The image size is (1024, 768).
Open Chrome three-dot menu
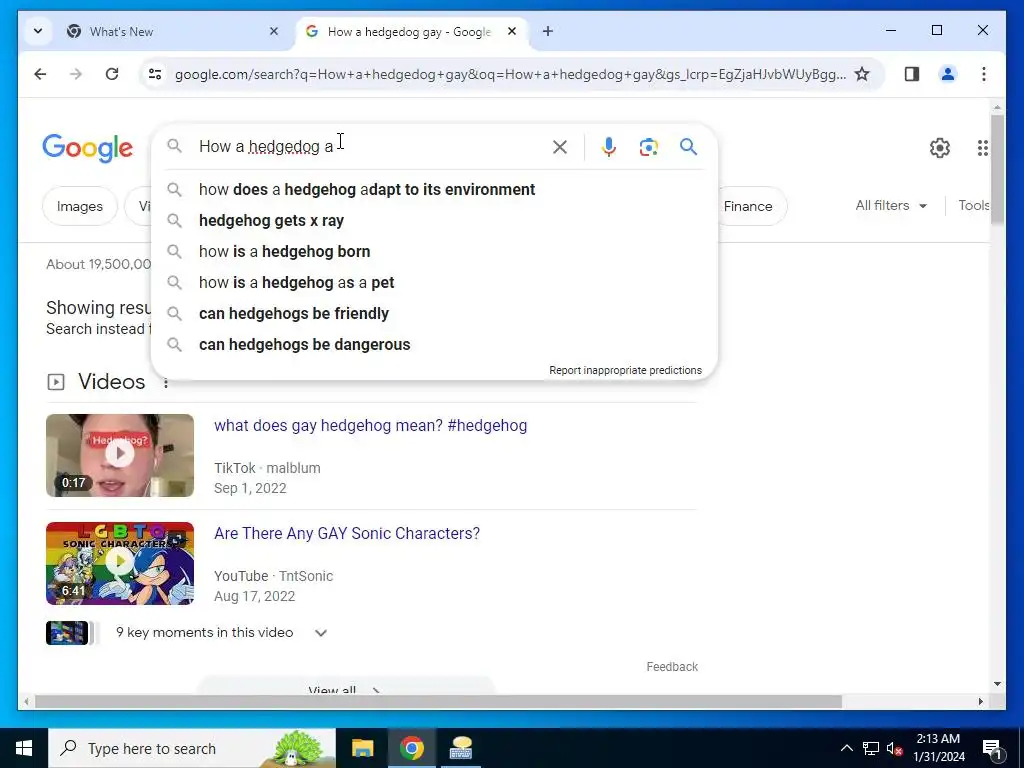984,74
